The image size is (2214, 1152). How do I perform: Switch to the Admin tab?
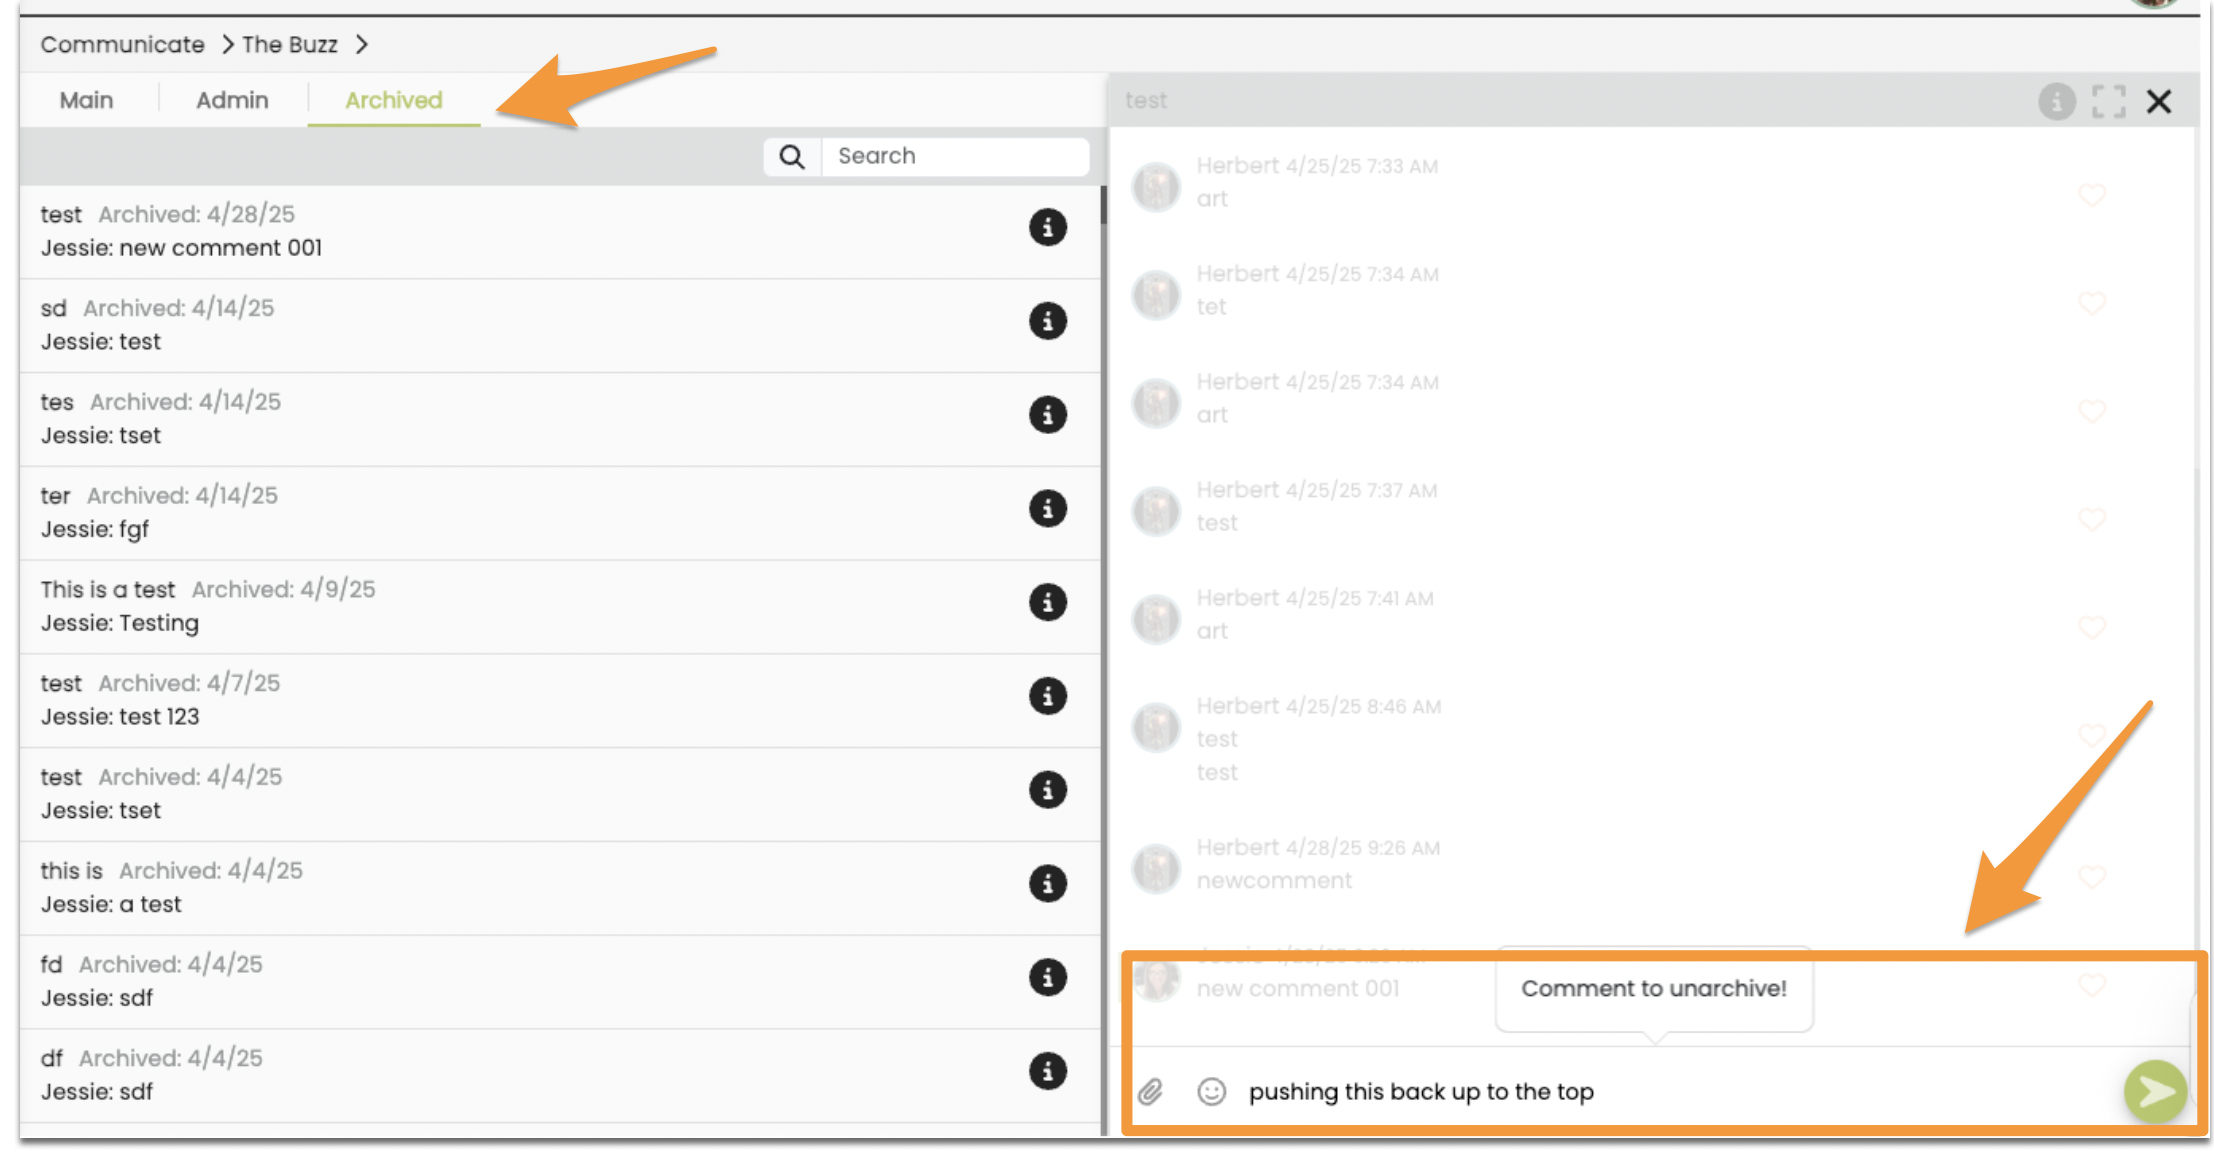point(232,100)
